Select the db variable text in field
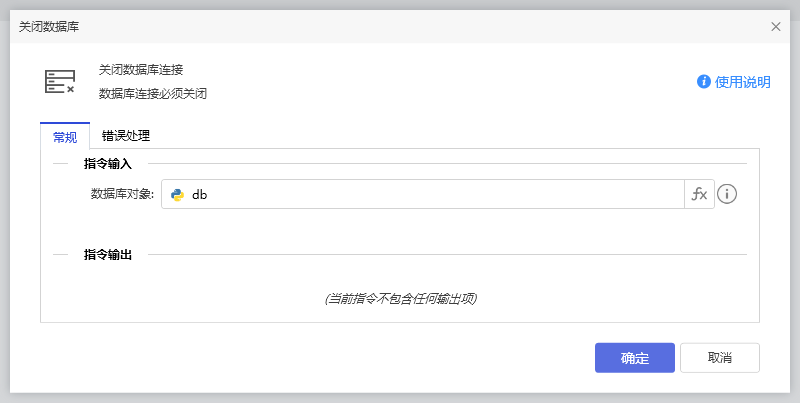 click(199, 195)
